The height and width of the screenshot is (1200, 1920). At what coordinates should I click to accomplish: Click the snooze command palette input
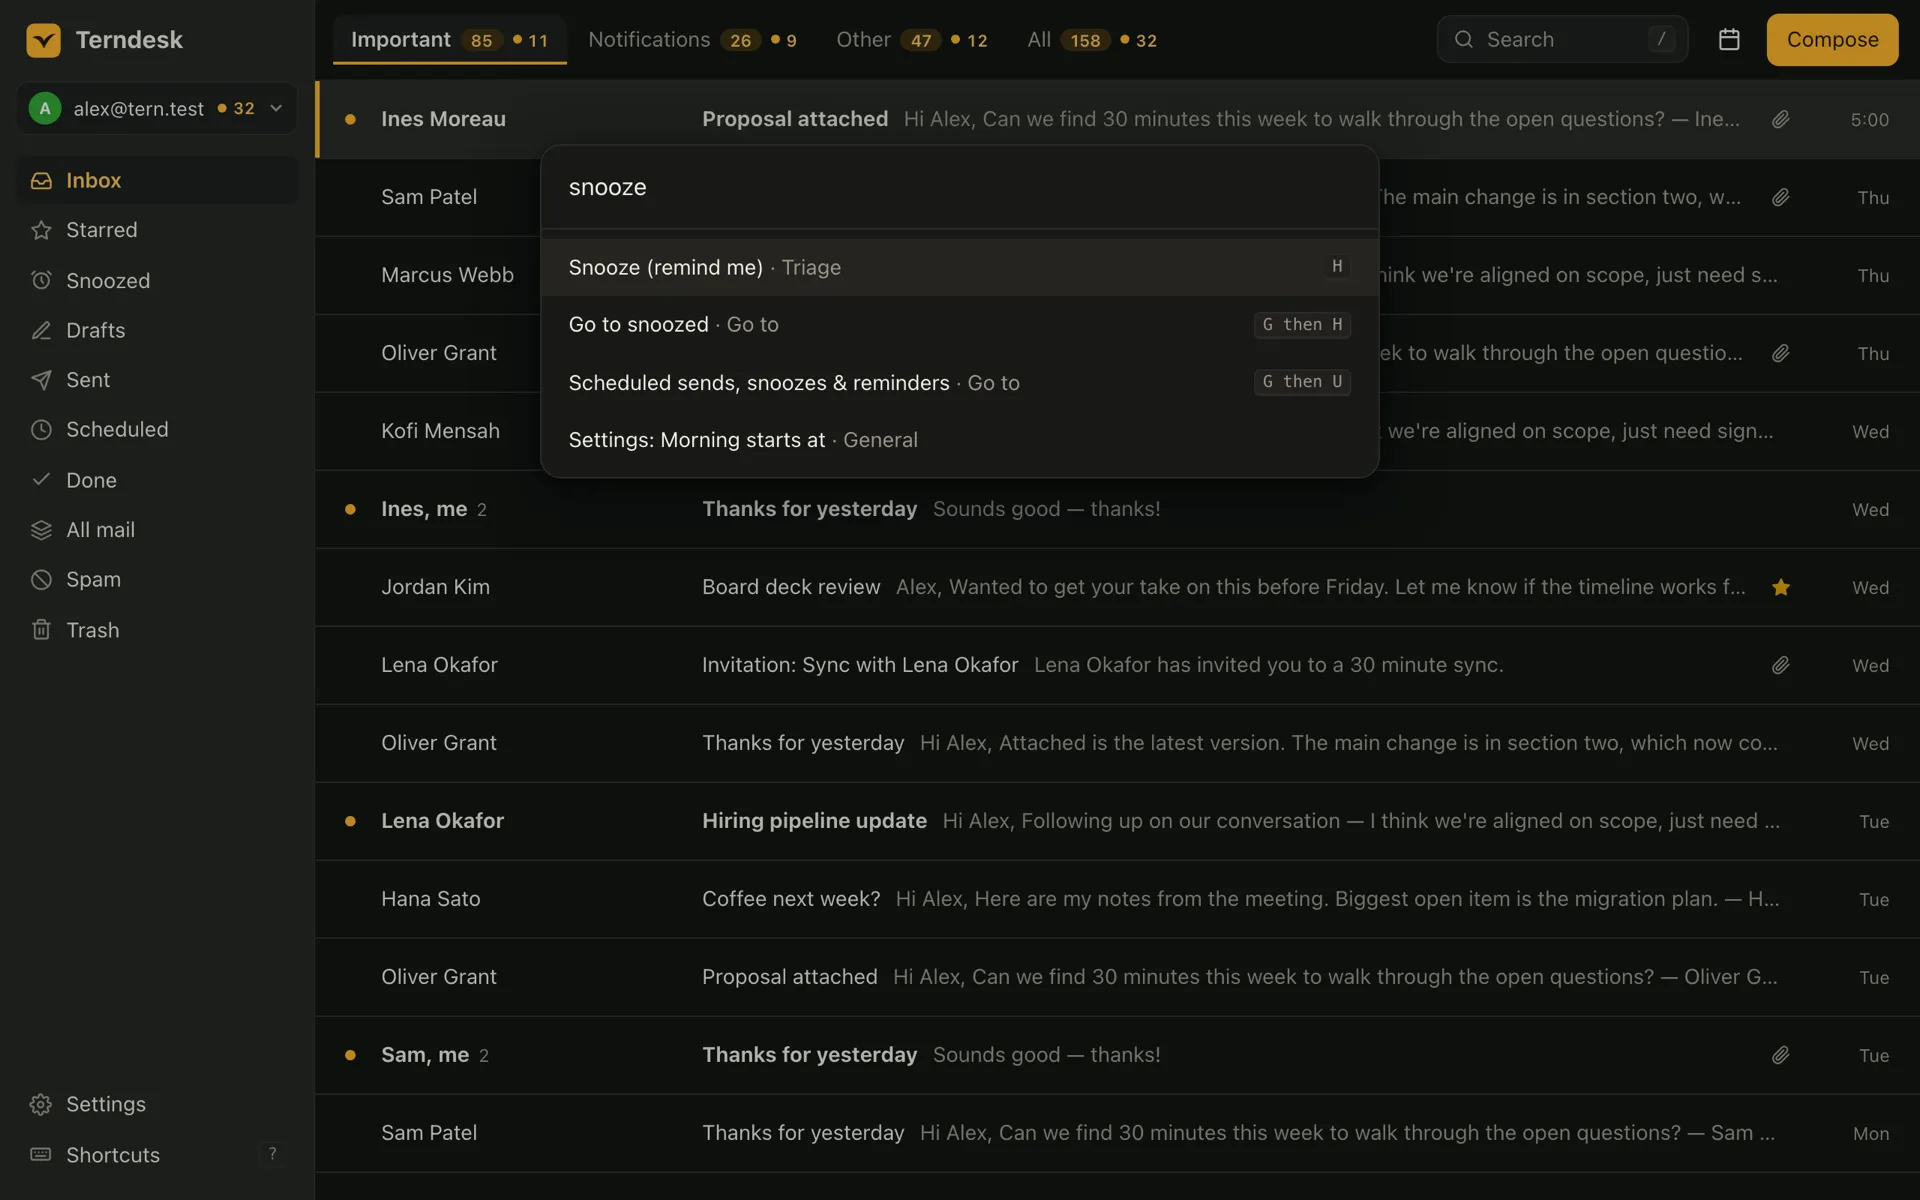[x=960, y=187]
